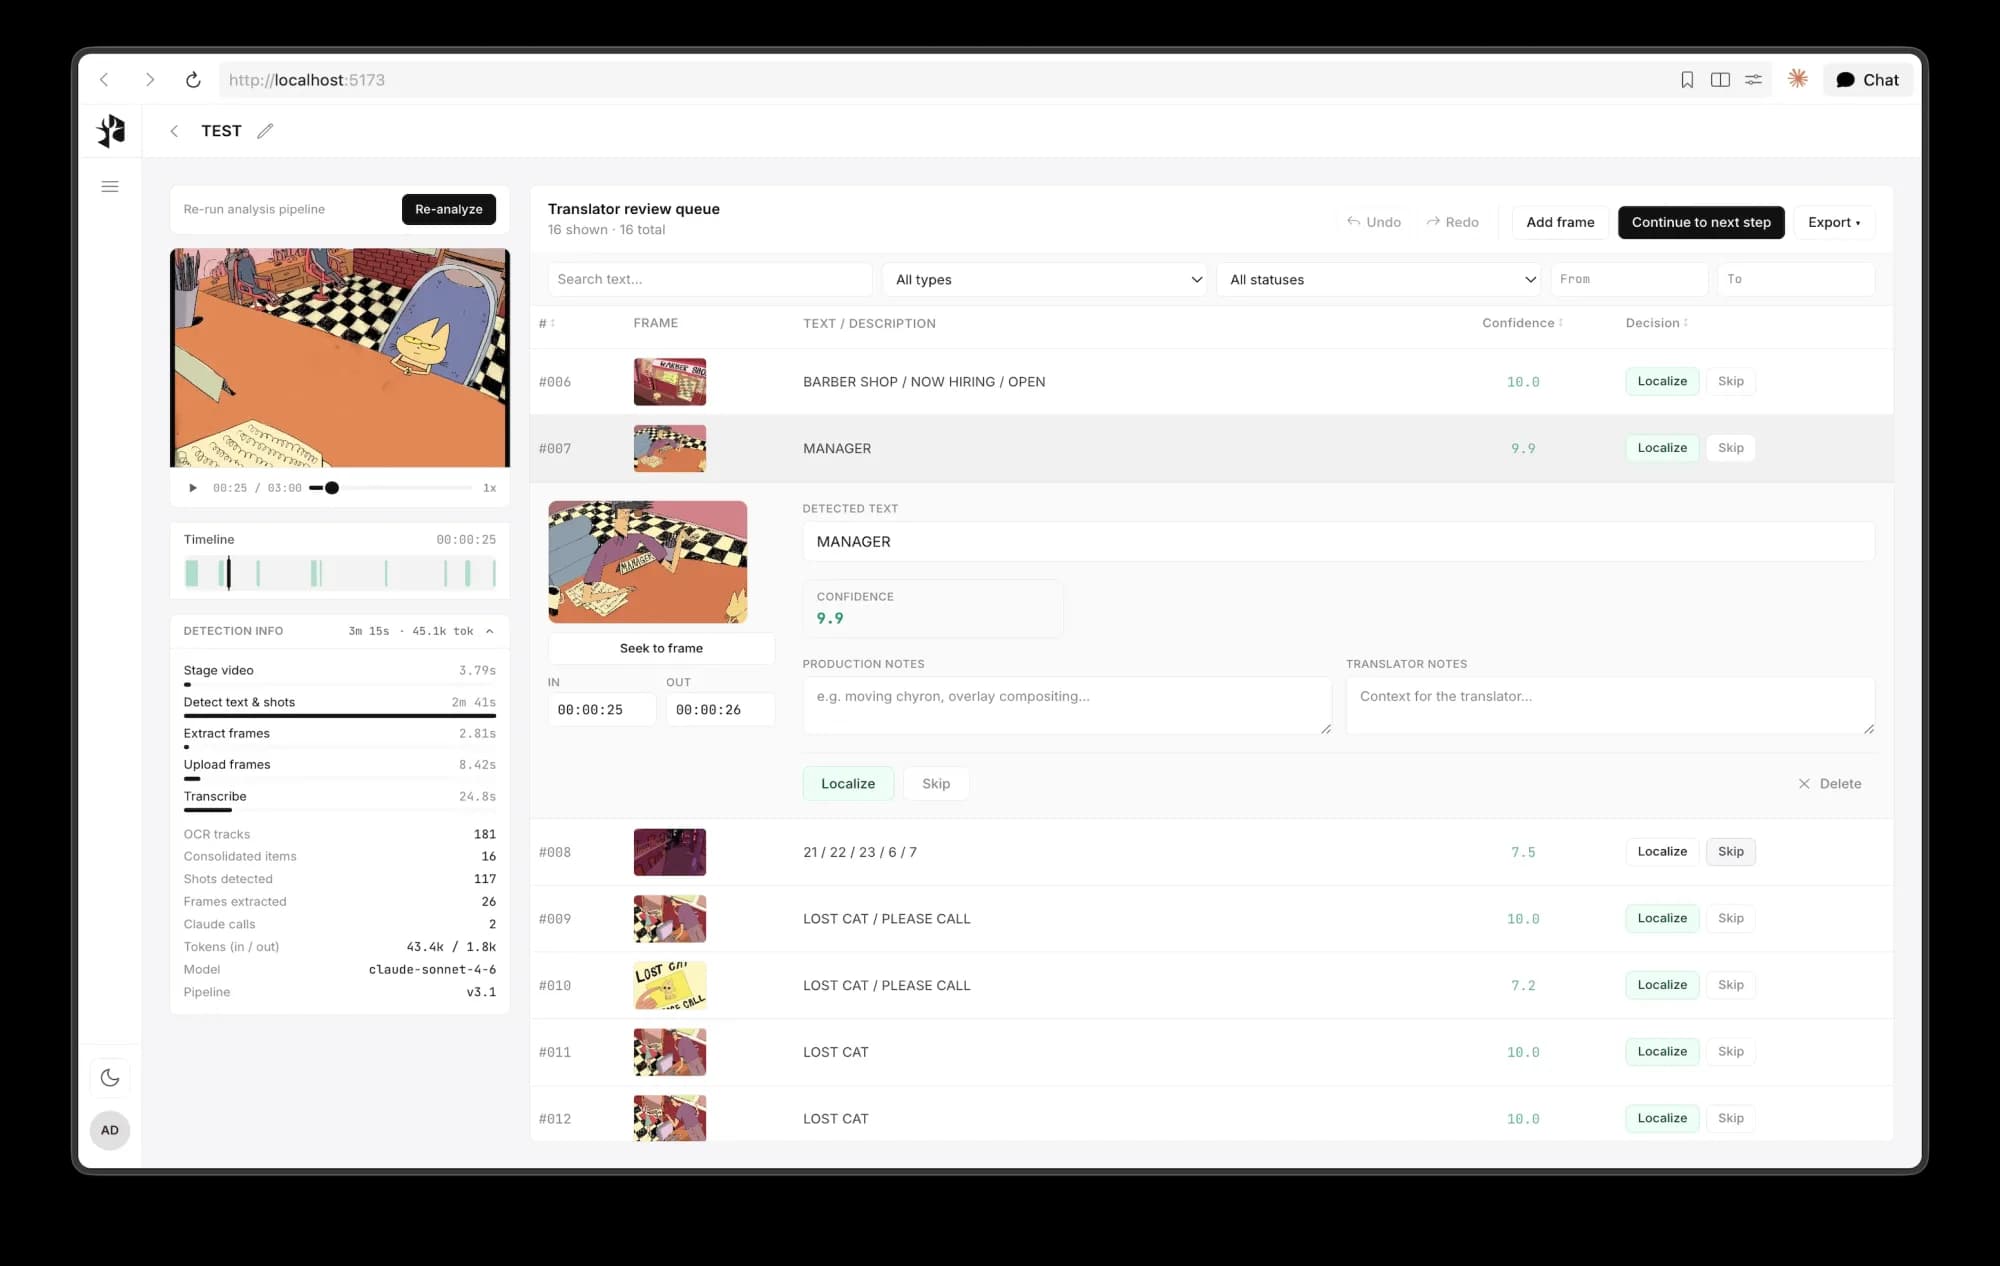The width and height of the screenshot is (2000, 1266).
Task: Click the Re-analyze button
Action: 448,209
